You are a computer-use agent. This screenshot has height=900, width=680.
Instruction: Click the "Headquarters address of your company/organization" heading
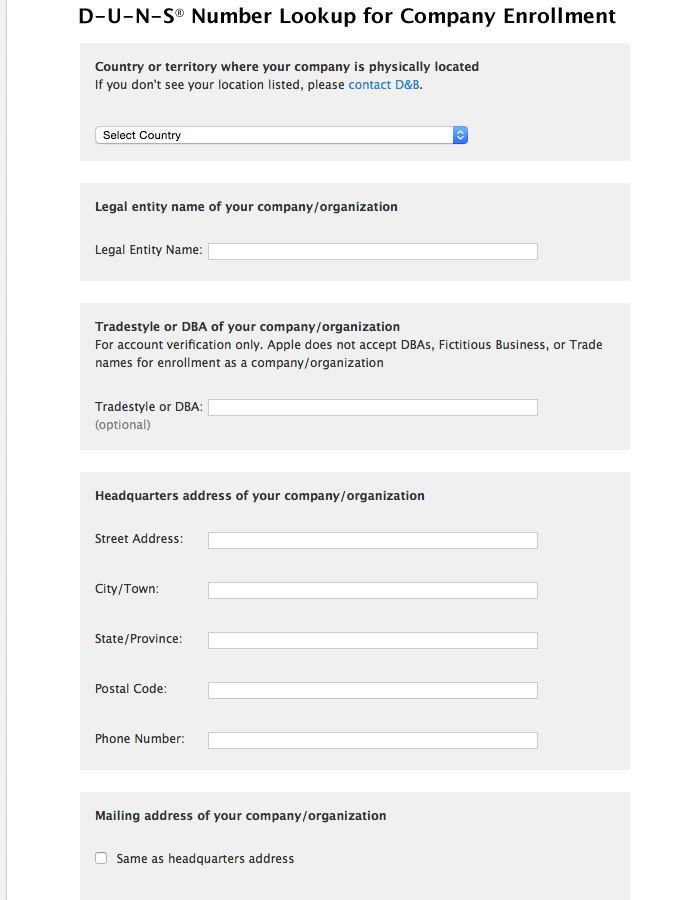(259, 496)
